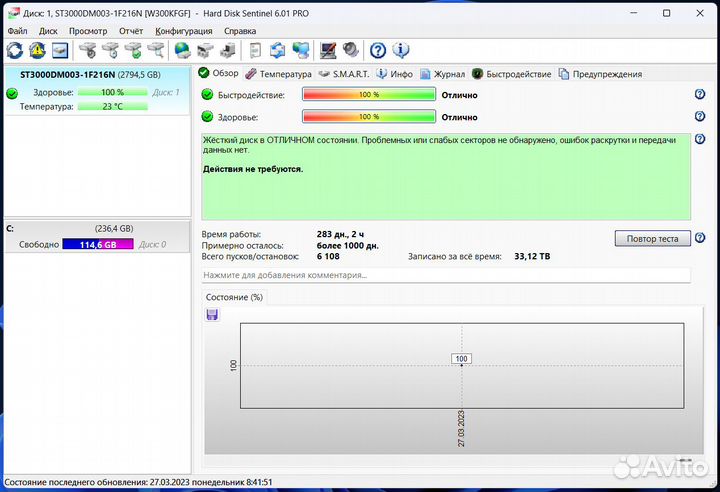Click the blue refresh arrows toolbar icon
This screenshot has height=492, width=720.
click(15, 50)
